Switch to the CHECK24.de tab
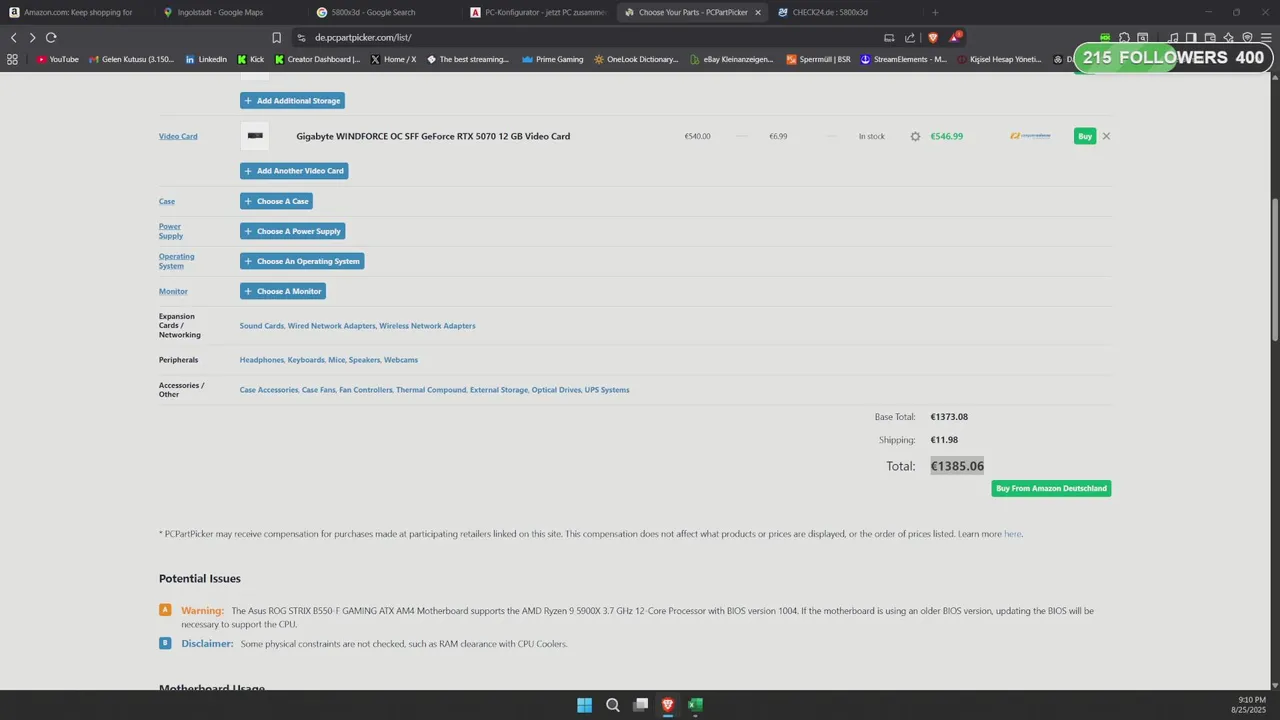The image size is (1280, 720). point(845,12)
